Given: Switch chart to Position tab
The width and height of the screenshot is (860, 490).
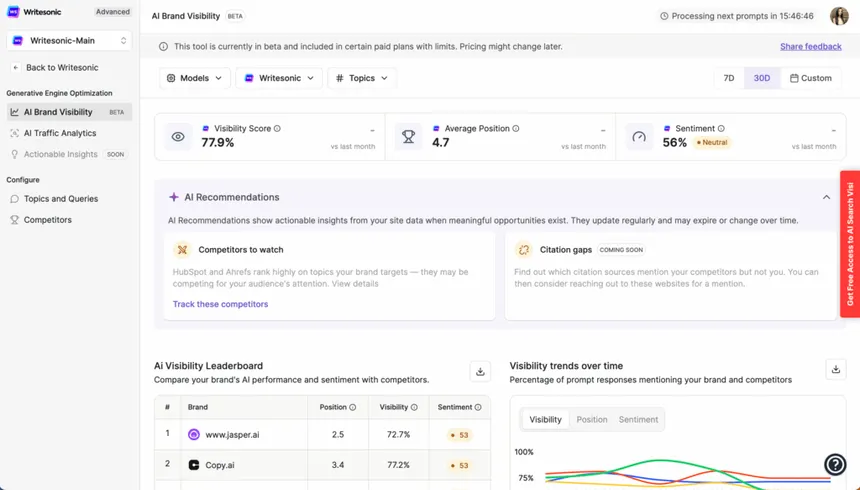Looking at the screenshot, I should click(592, 420).
